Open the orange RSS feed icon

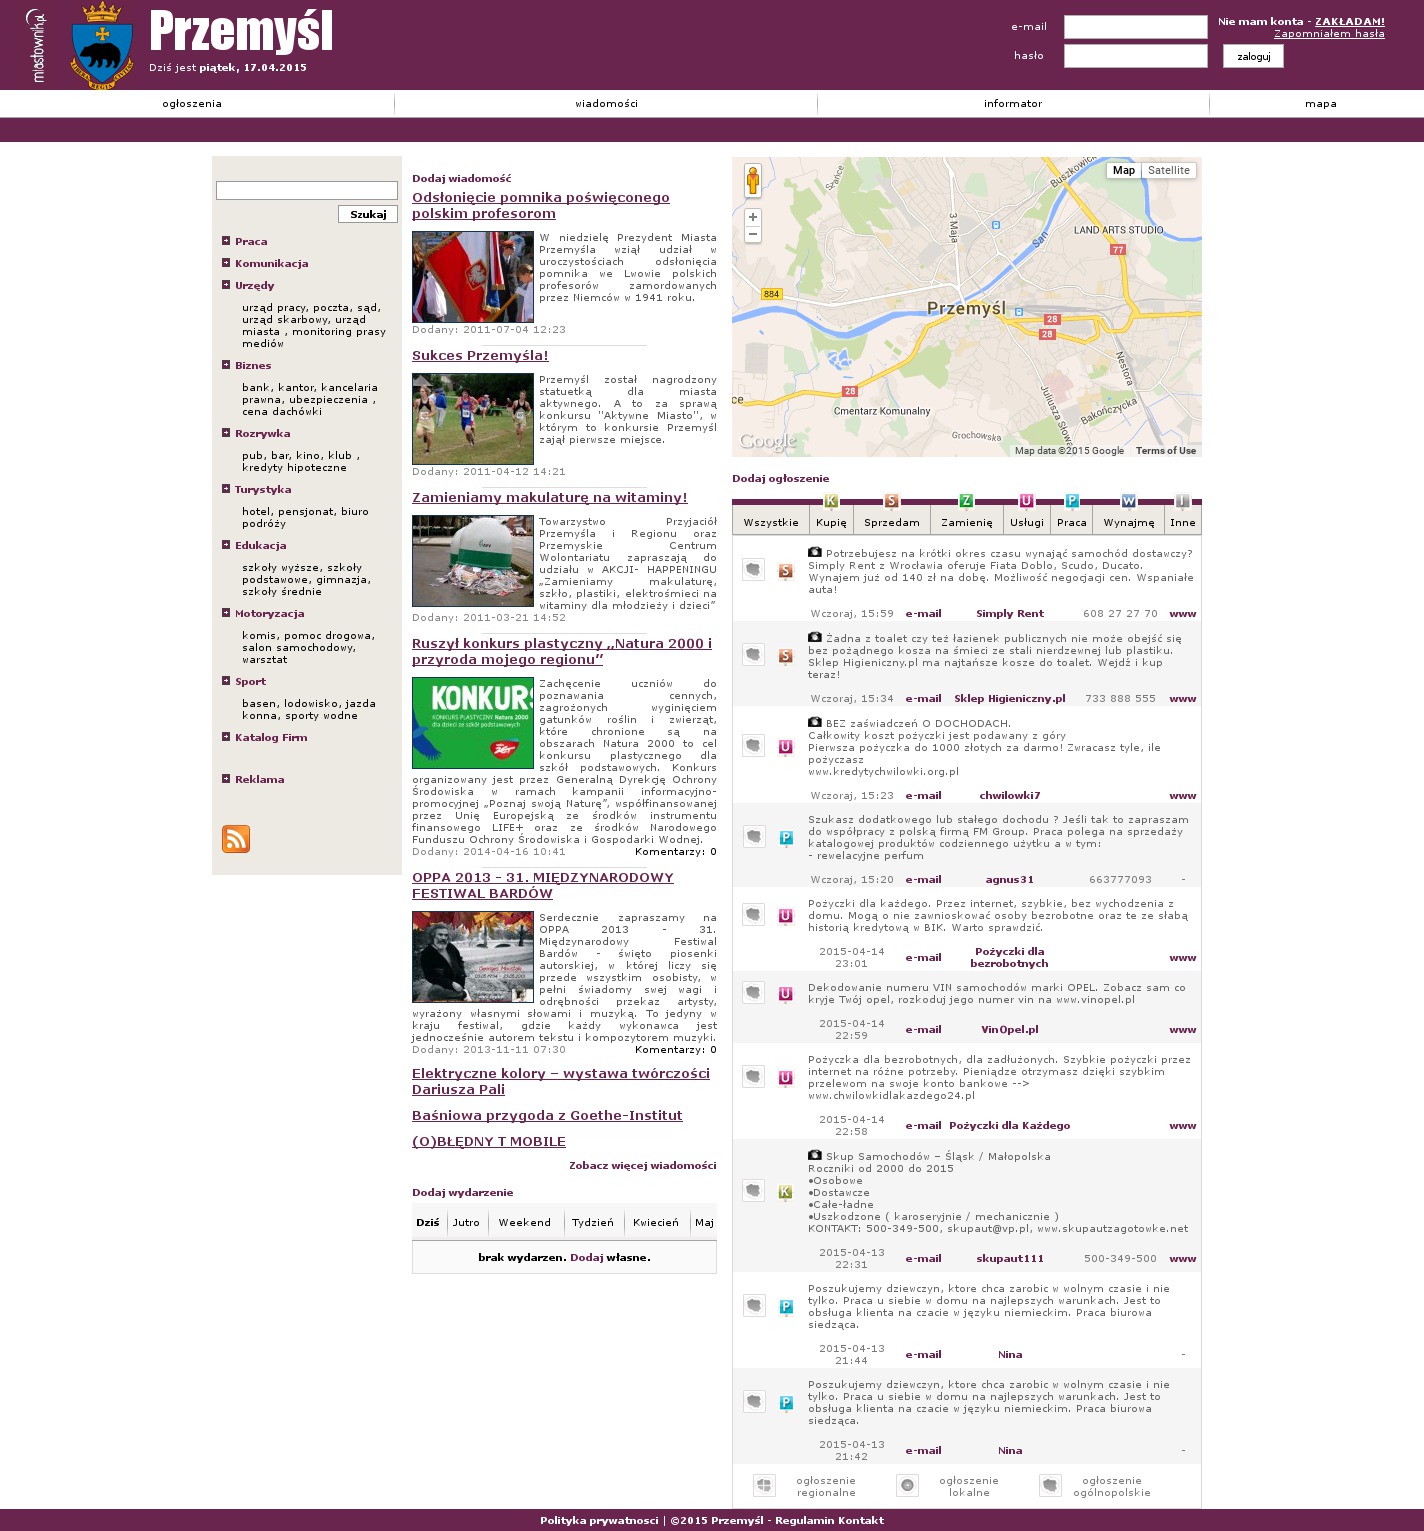[236, 839]
